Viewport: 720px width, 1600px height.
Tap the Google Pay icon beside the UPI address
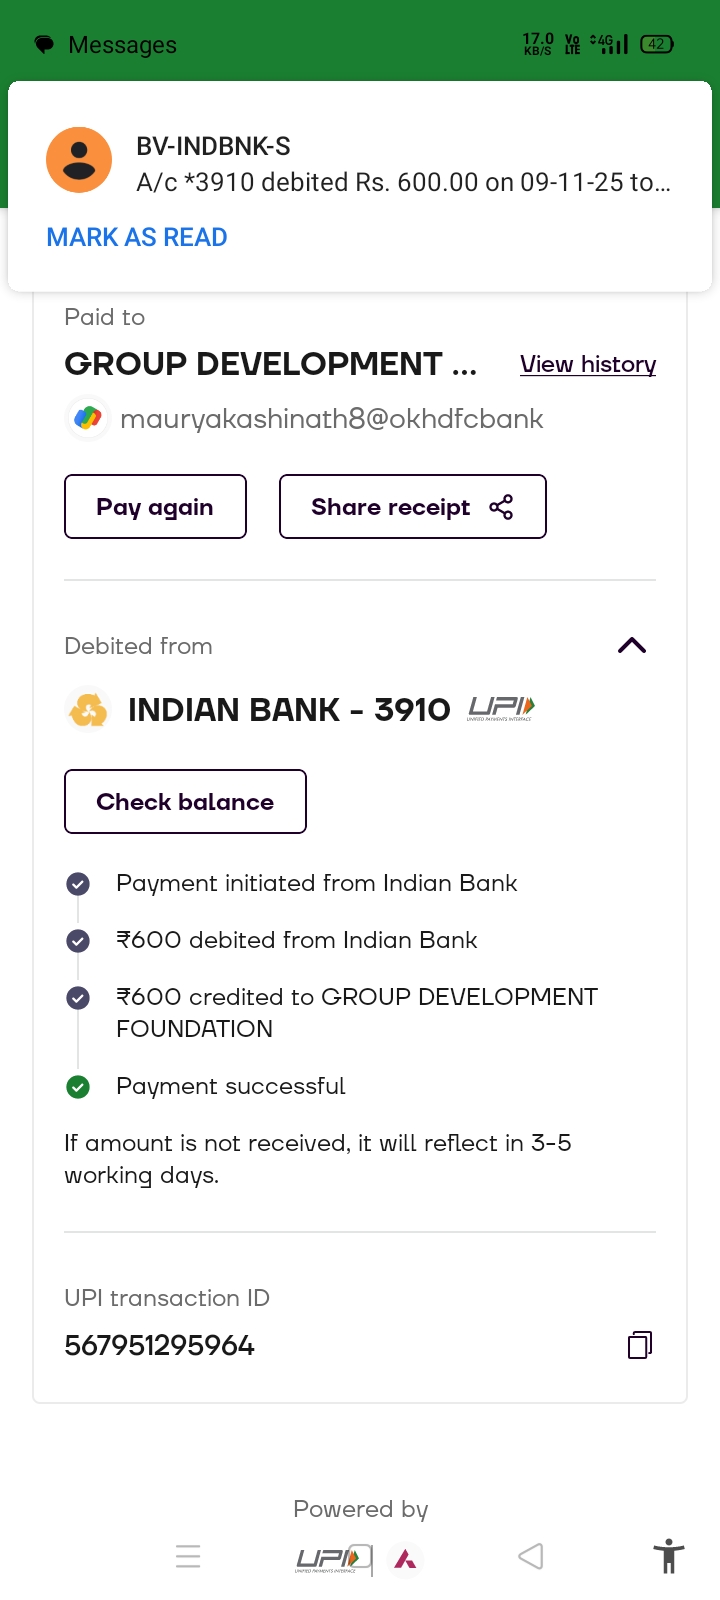click(x=88, y=418)
